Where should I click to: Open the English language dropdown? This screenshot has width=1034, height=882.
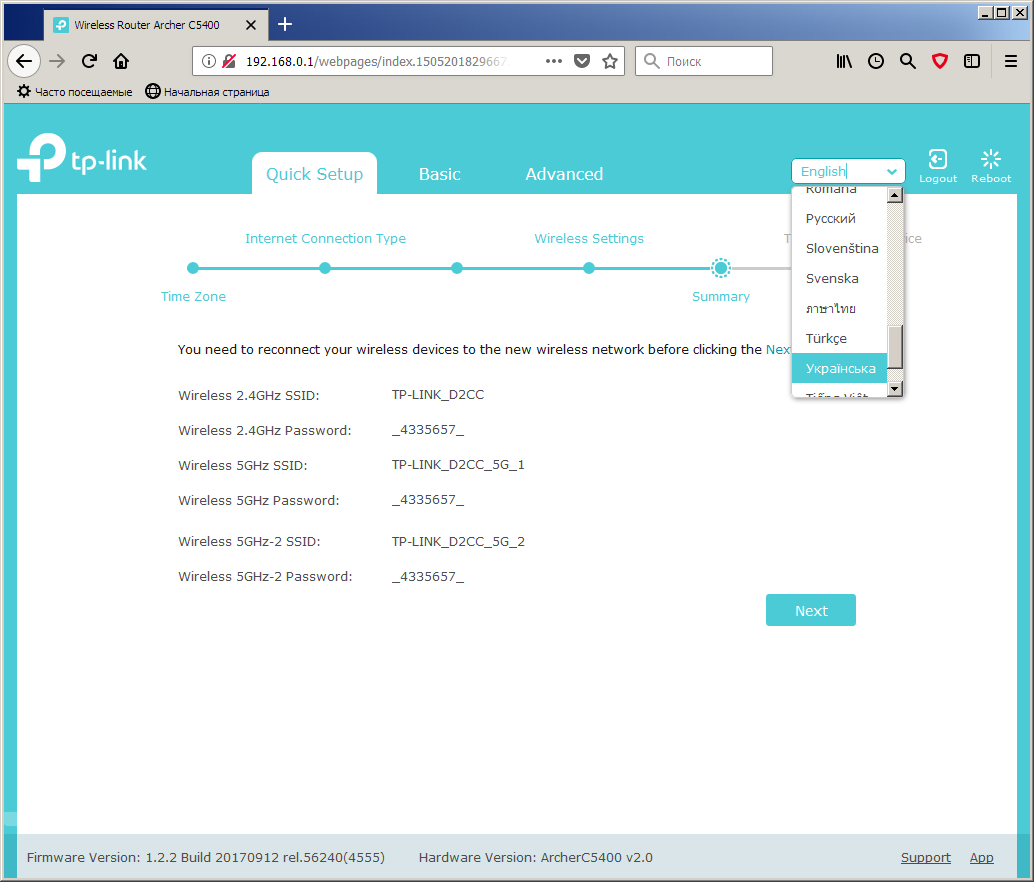point(847,171)
